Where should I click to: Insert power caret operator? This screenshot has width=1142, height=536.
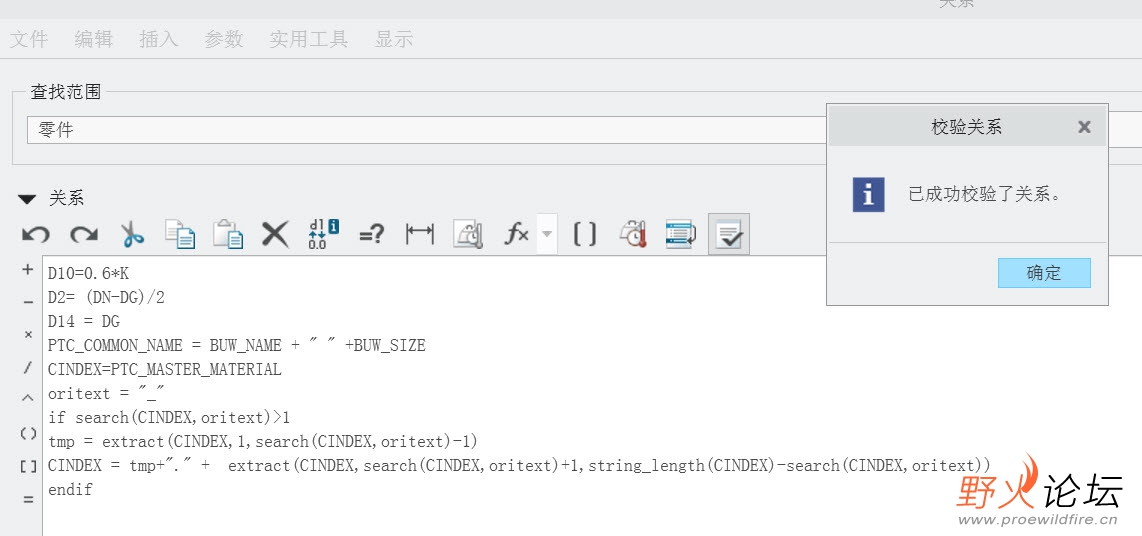[28, 399]
